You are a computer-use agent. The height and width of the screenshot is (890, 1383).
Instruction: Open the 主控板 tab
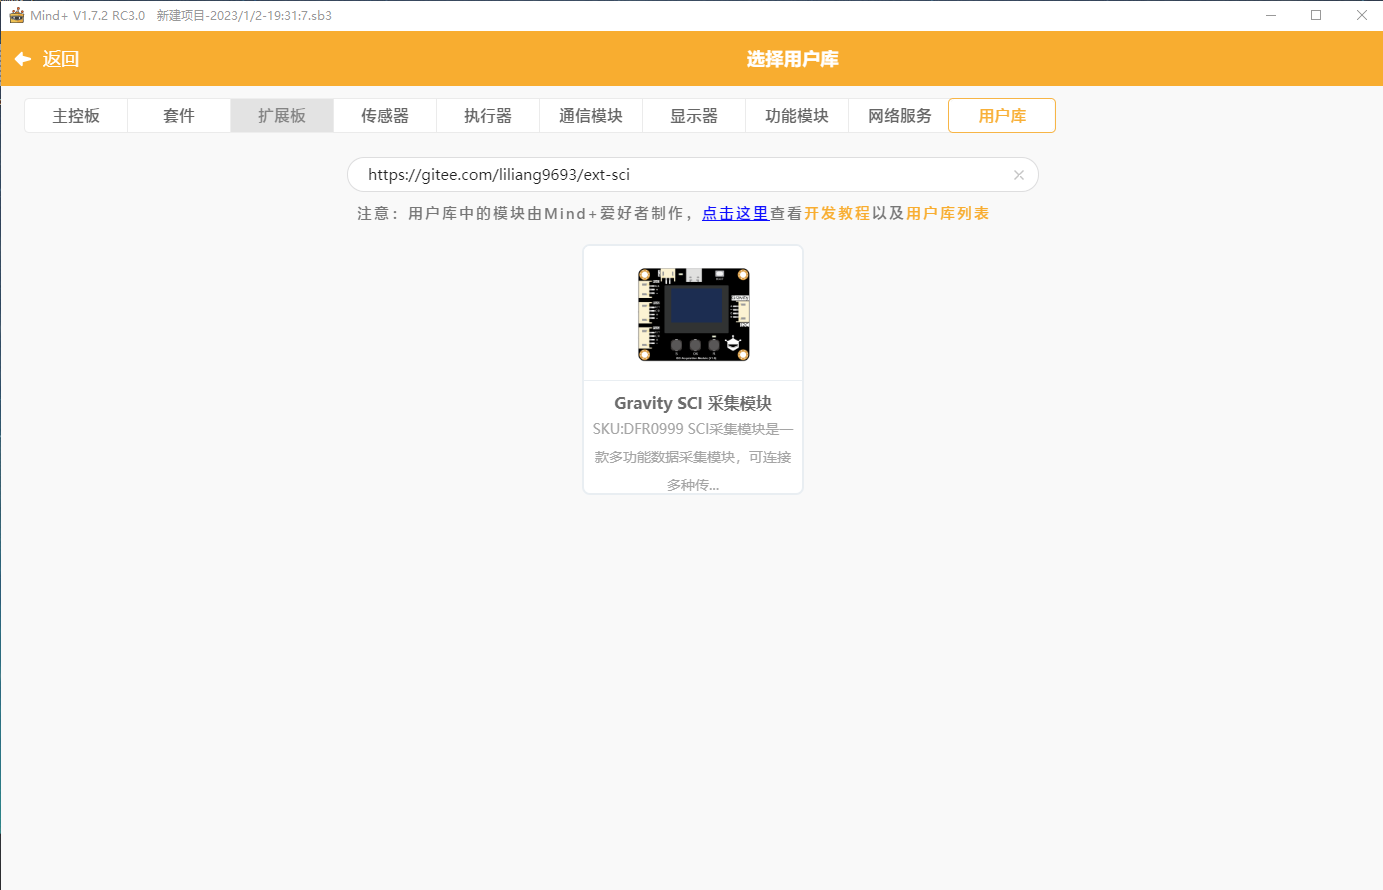(76, 116)
